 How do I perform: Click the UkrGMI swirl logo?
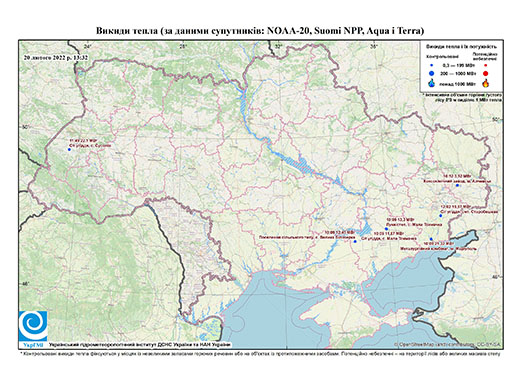click(x=33, y=326)
